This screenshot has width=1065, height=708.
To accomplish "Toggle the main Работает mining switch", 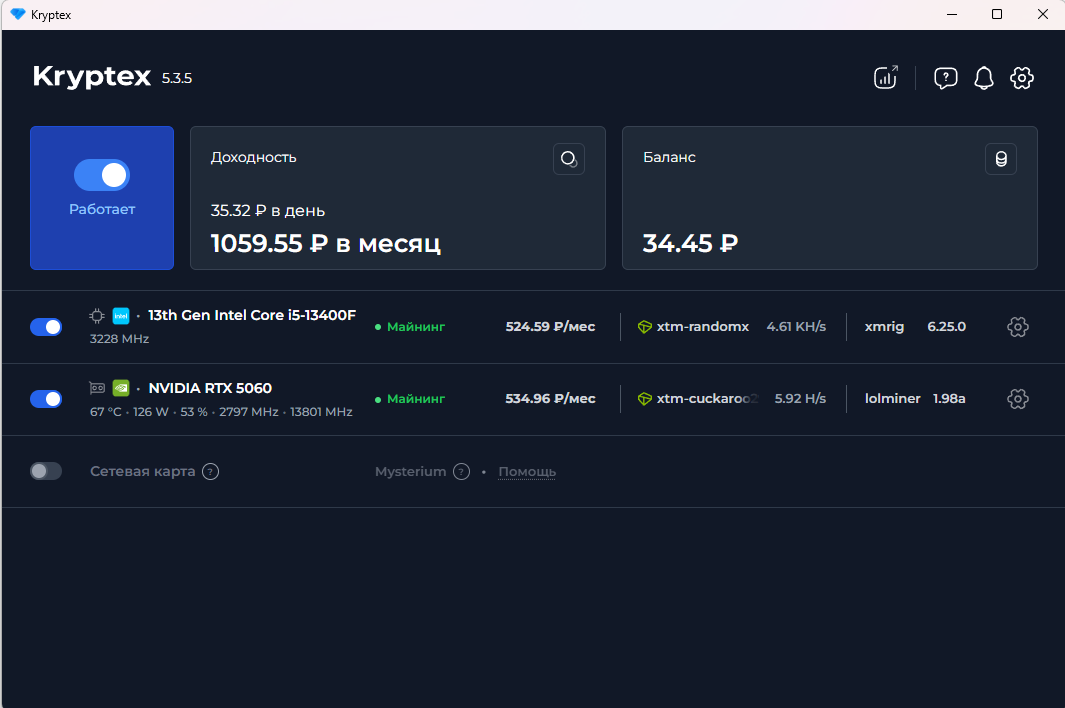I will 102,175.
